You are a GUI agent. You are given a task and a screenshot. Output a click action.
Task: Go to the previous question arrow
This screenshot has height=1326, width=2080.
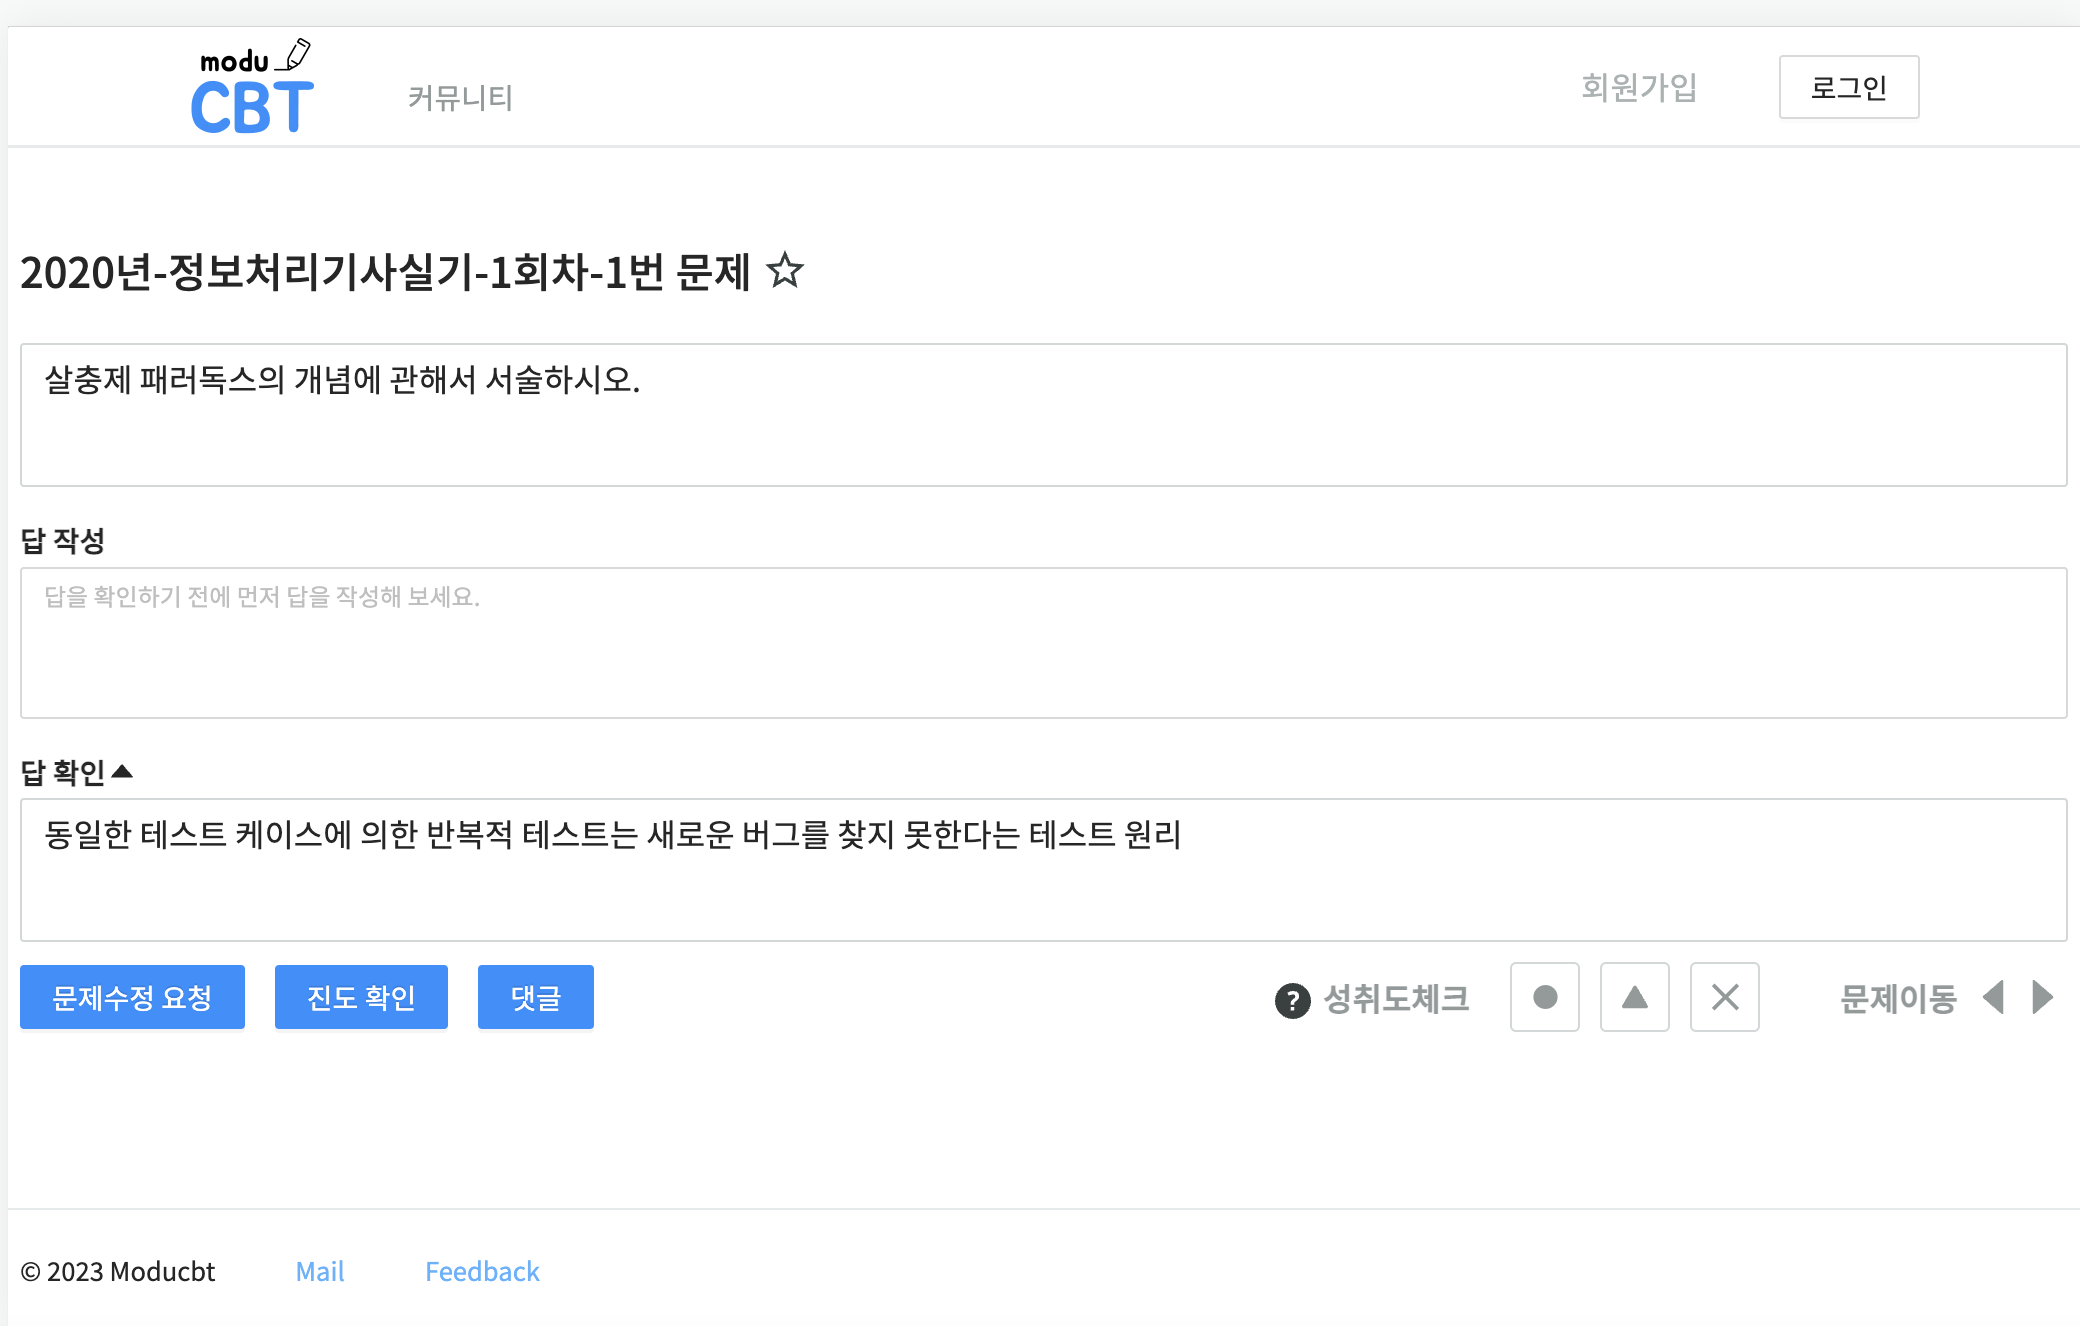pyautogui.click(x=1993, y=997)
